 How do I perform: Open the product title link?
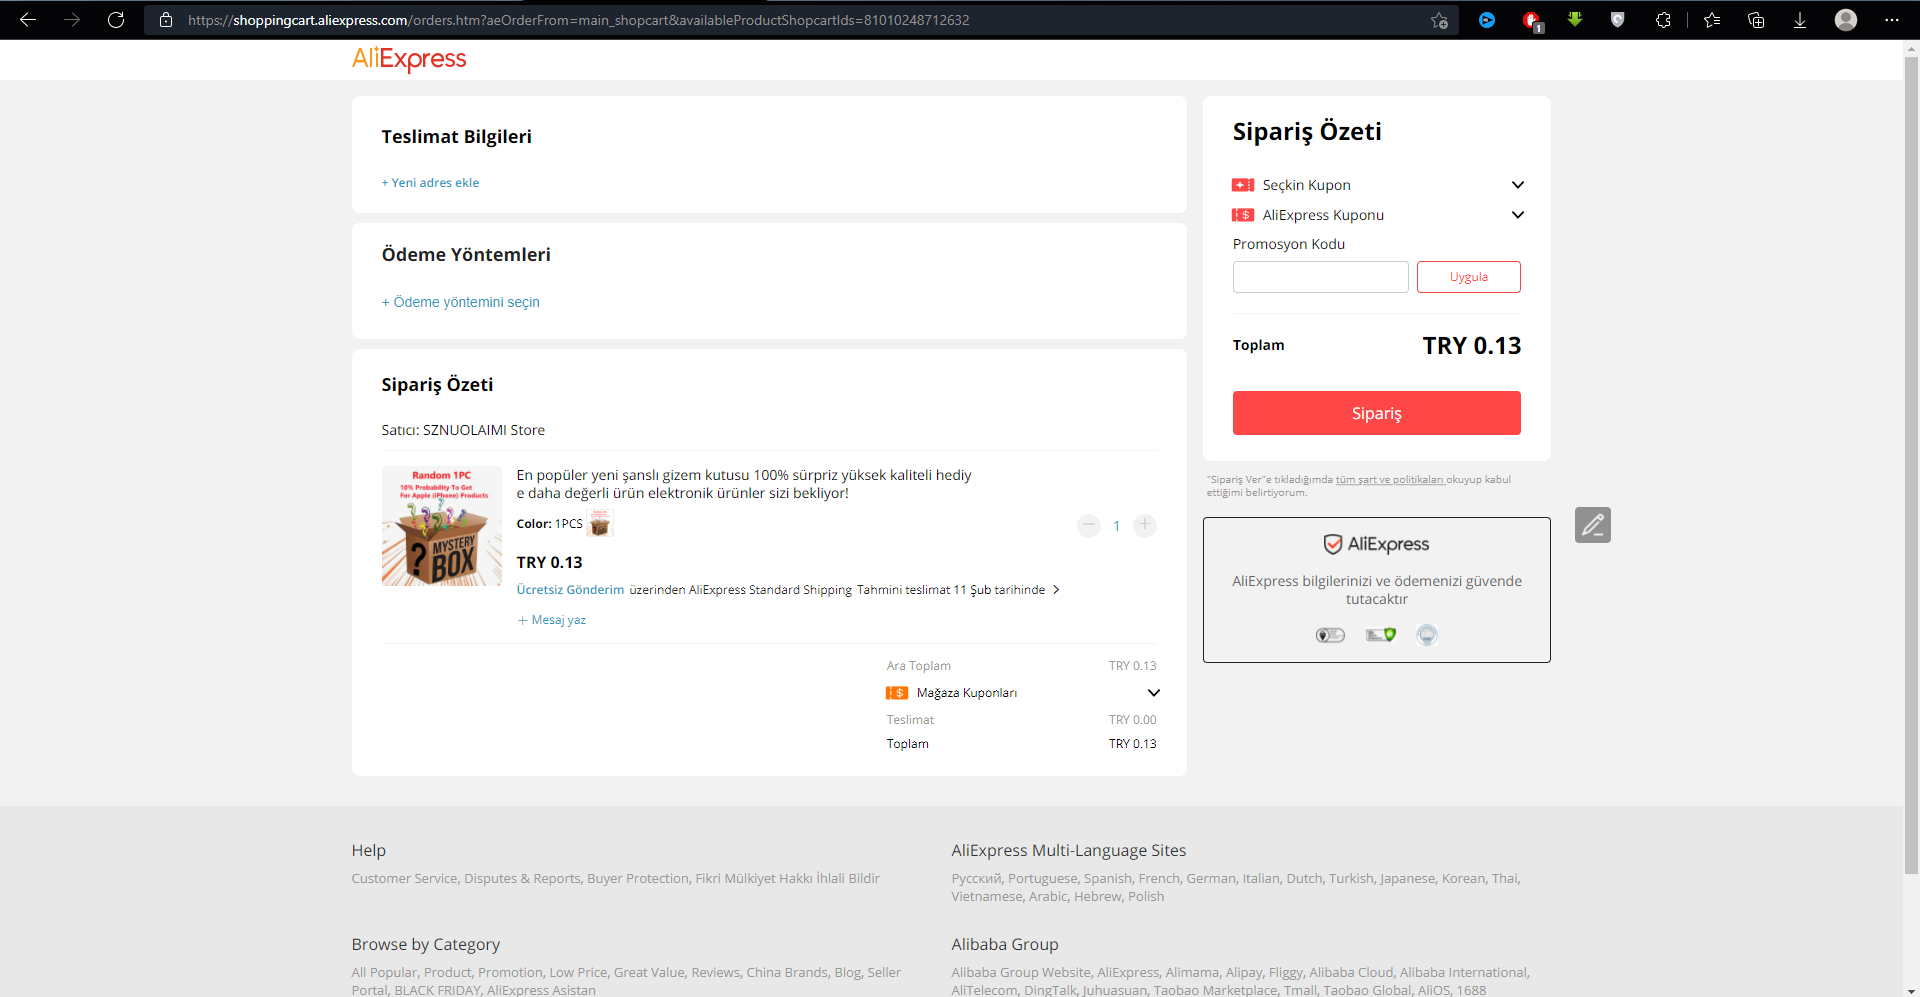point(744,484)
